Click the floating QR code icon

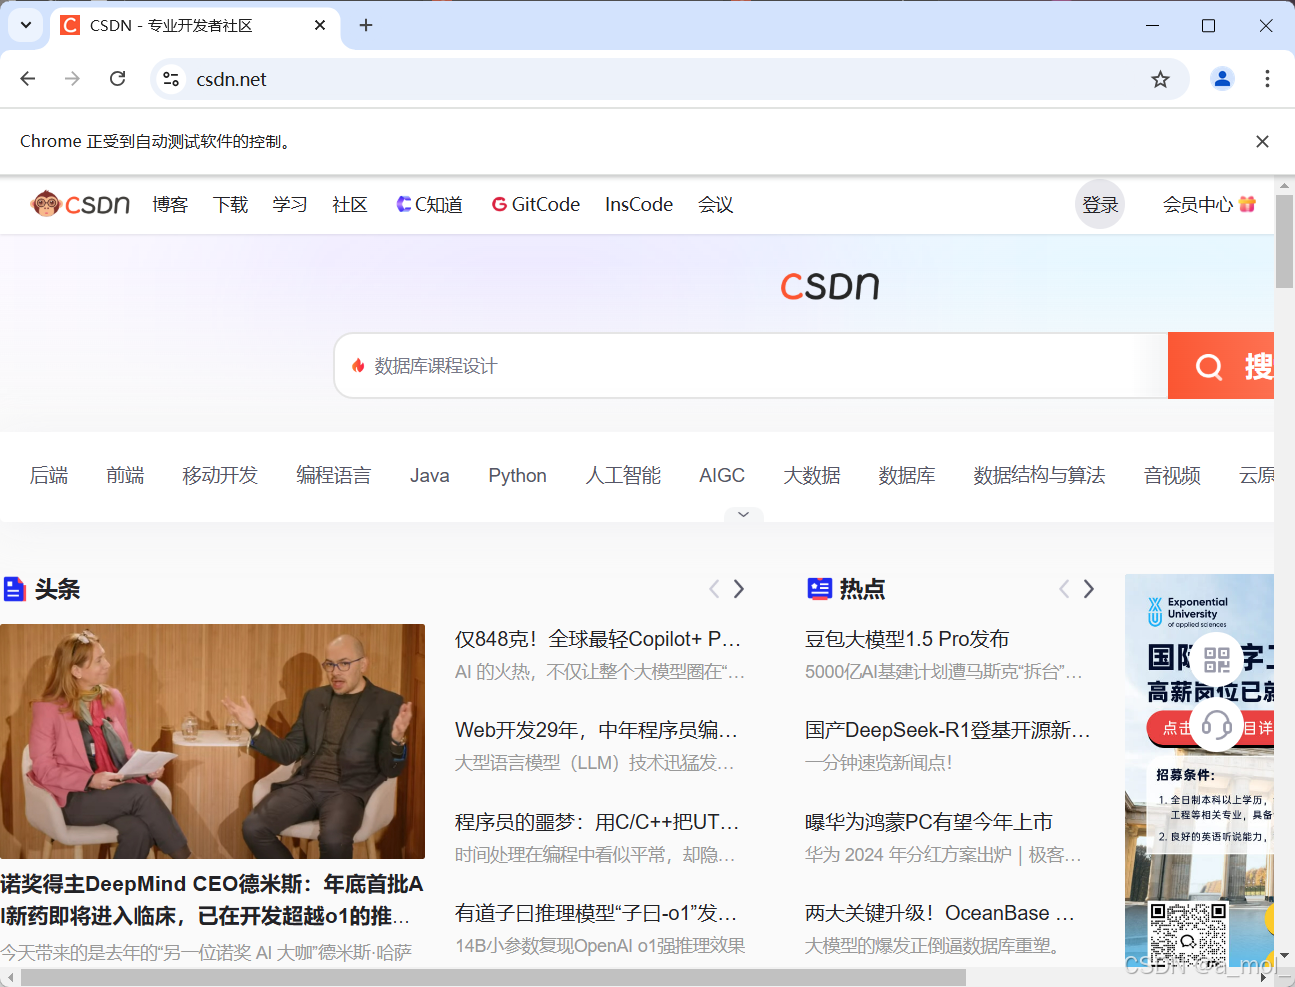pos(1216,659)
